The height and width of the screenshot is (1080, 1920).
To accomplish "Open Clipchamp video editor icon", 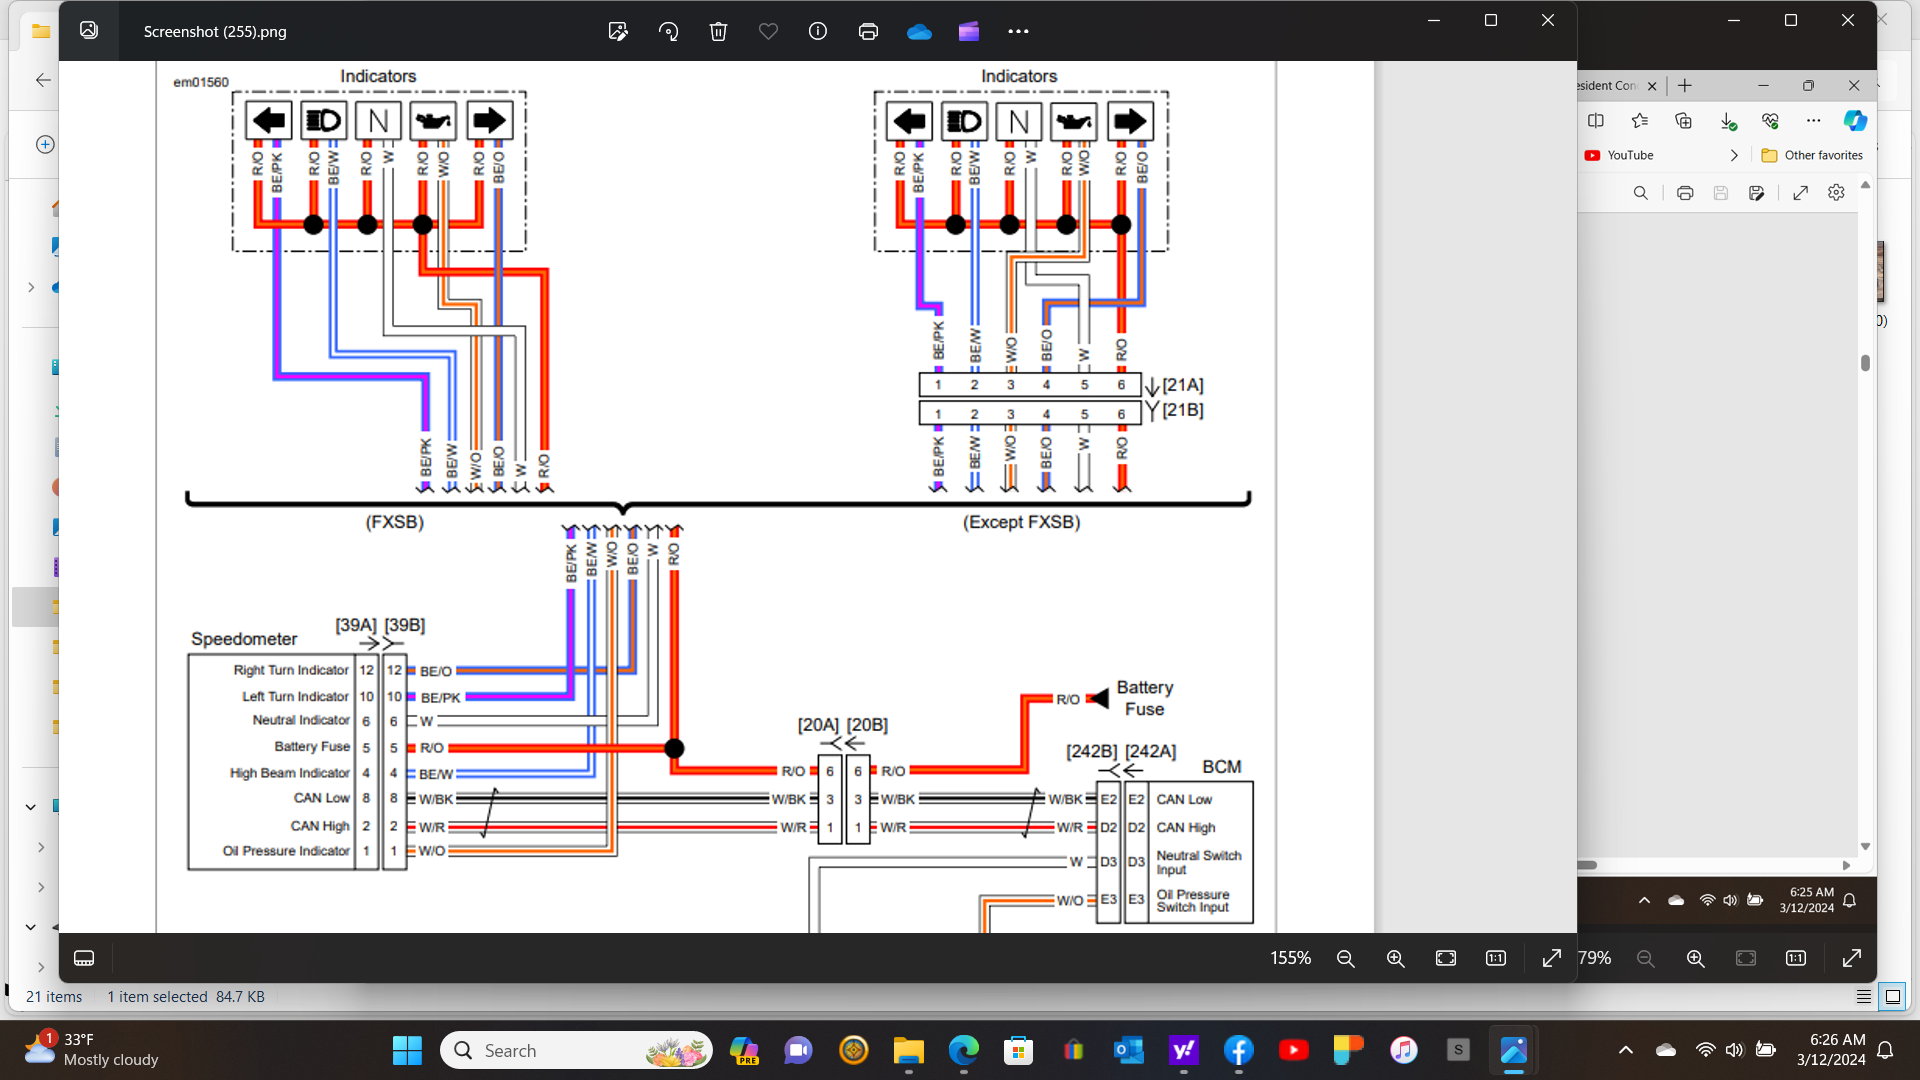I will tap(969, 31).
